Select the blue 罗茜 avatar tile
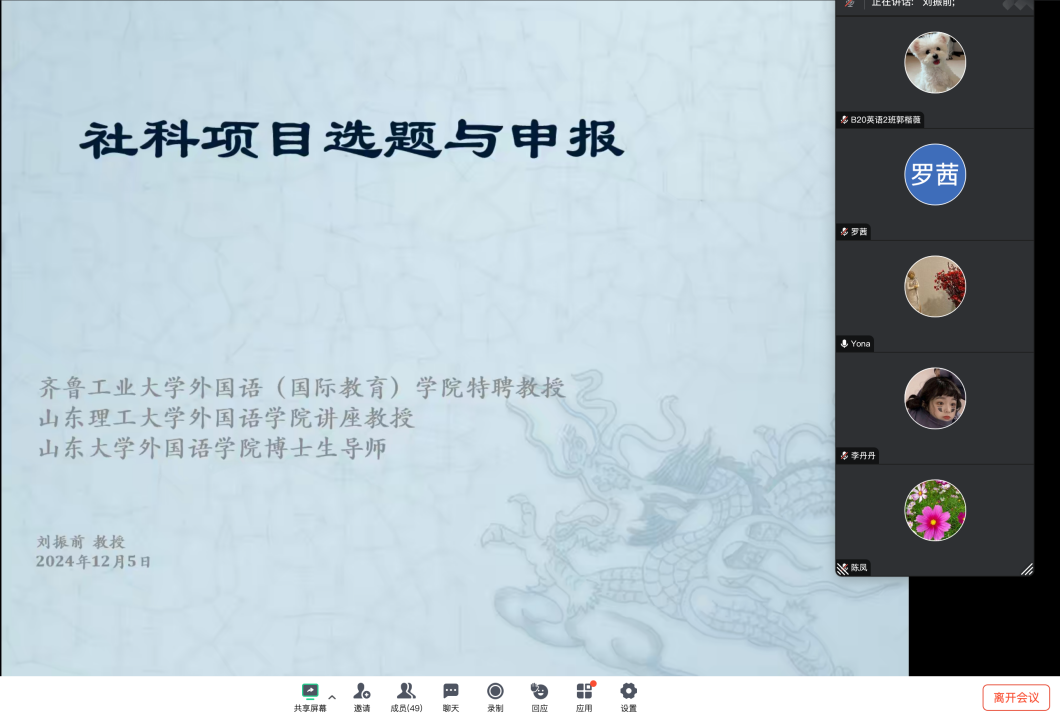 pyautogui.click(x=935, y=174)
